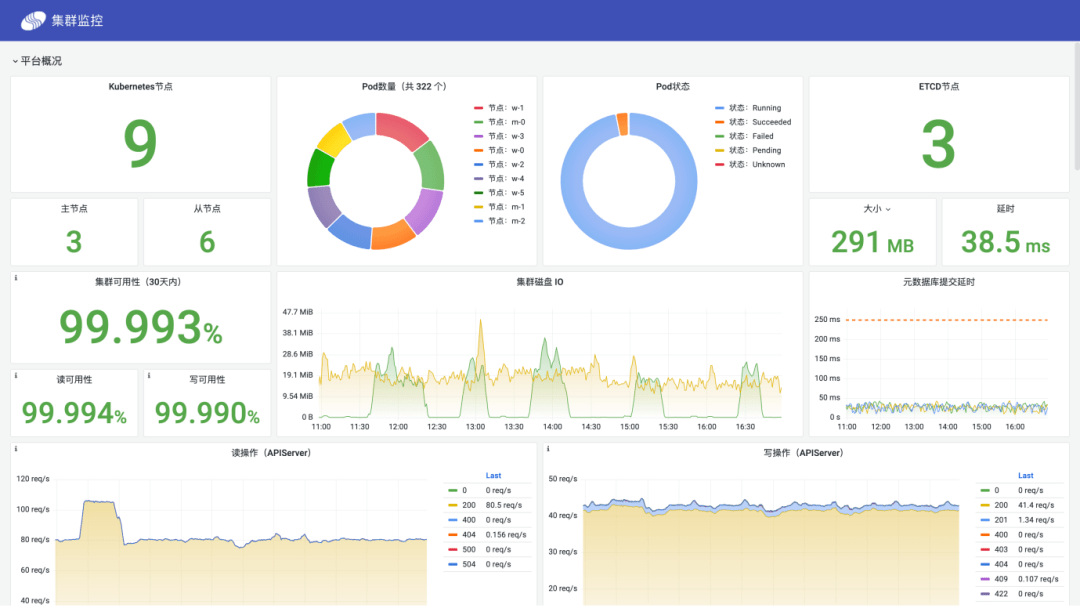Click info icon on 集群可用性 panel

pos(16,278)
